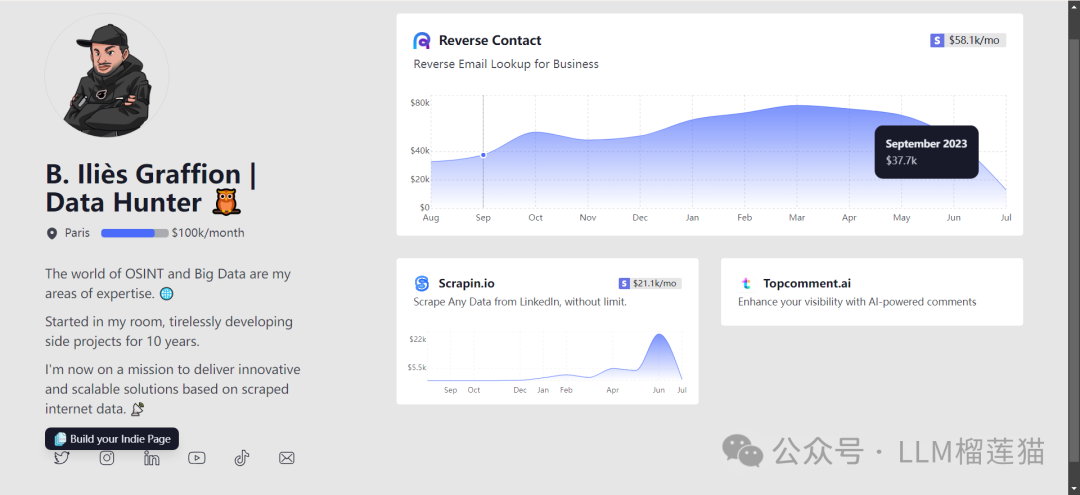Click the Stripe icon beside $21.1k/mo
Viewport: 1080px width, 495px height.
click(625, 284)
